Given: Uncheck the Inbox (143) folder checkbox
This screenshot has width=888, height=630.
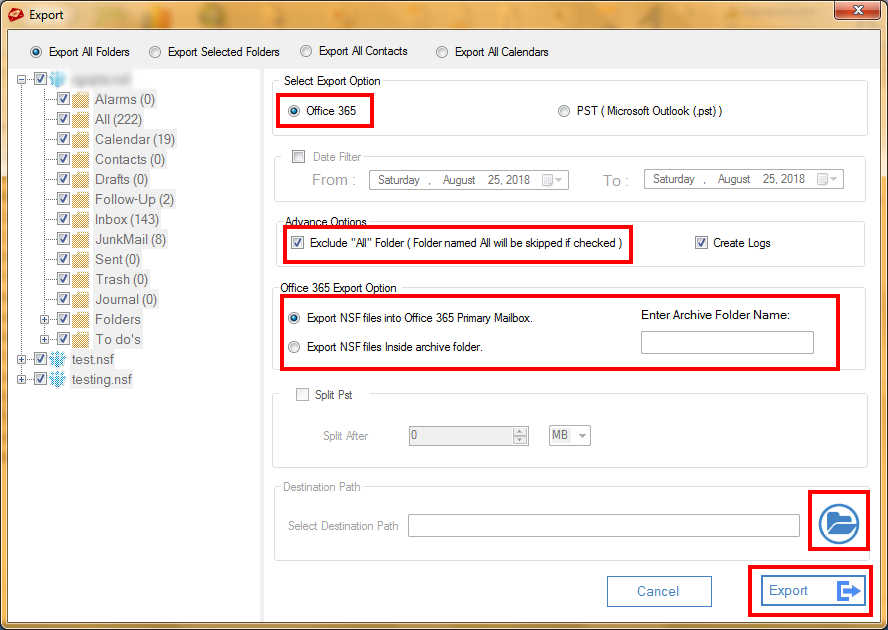Looking at the screenshot, I should point(63,219).
